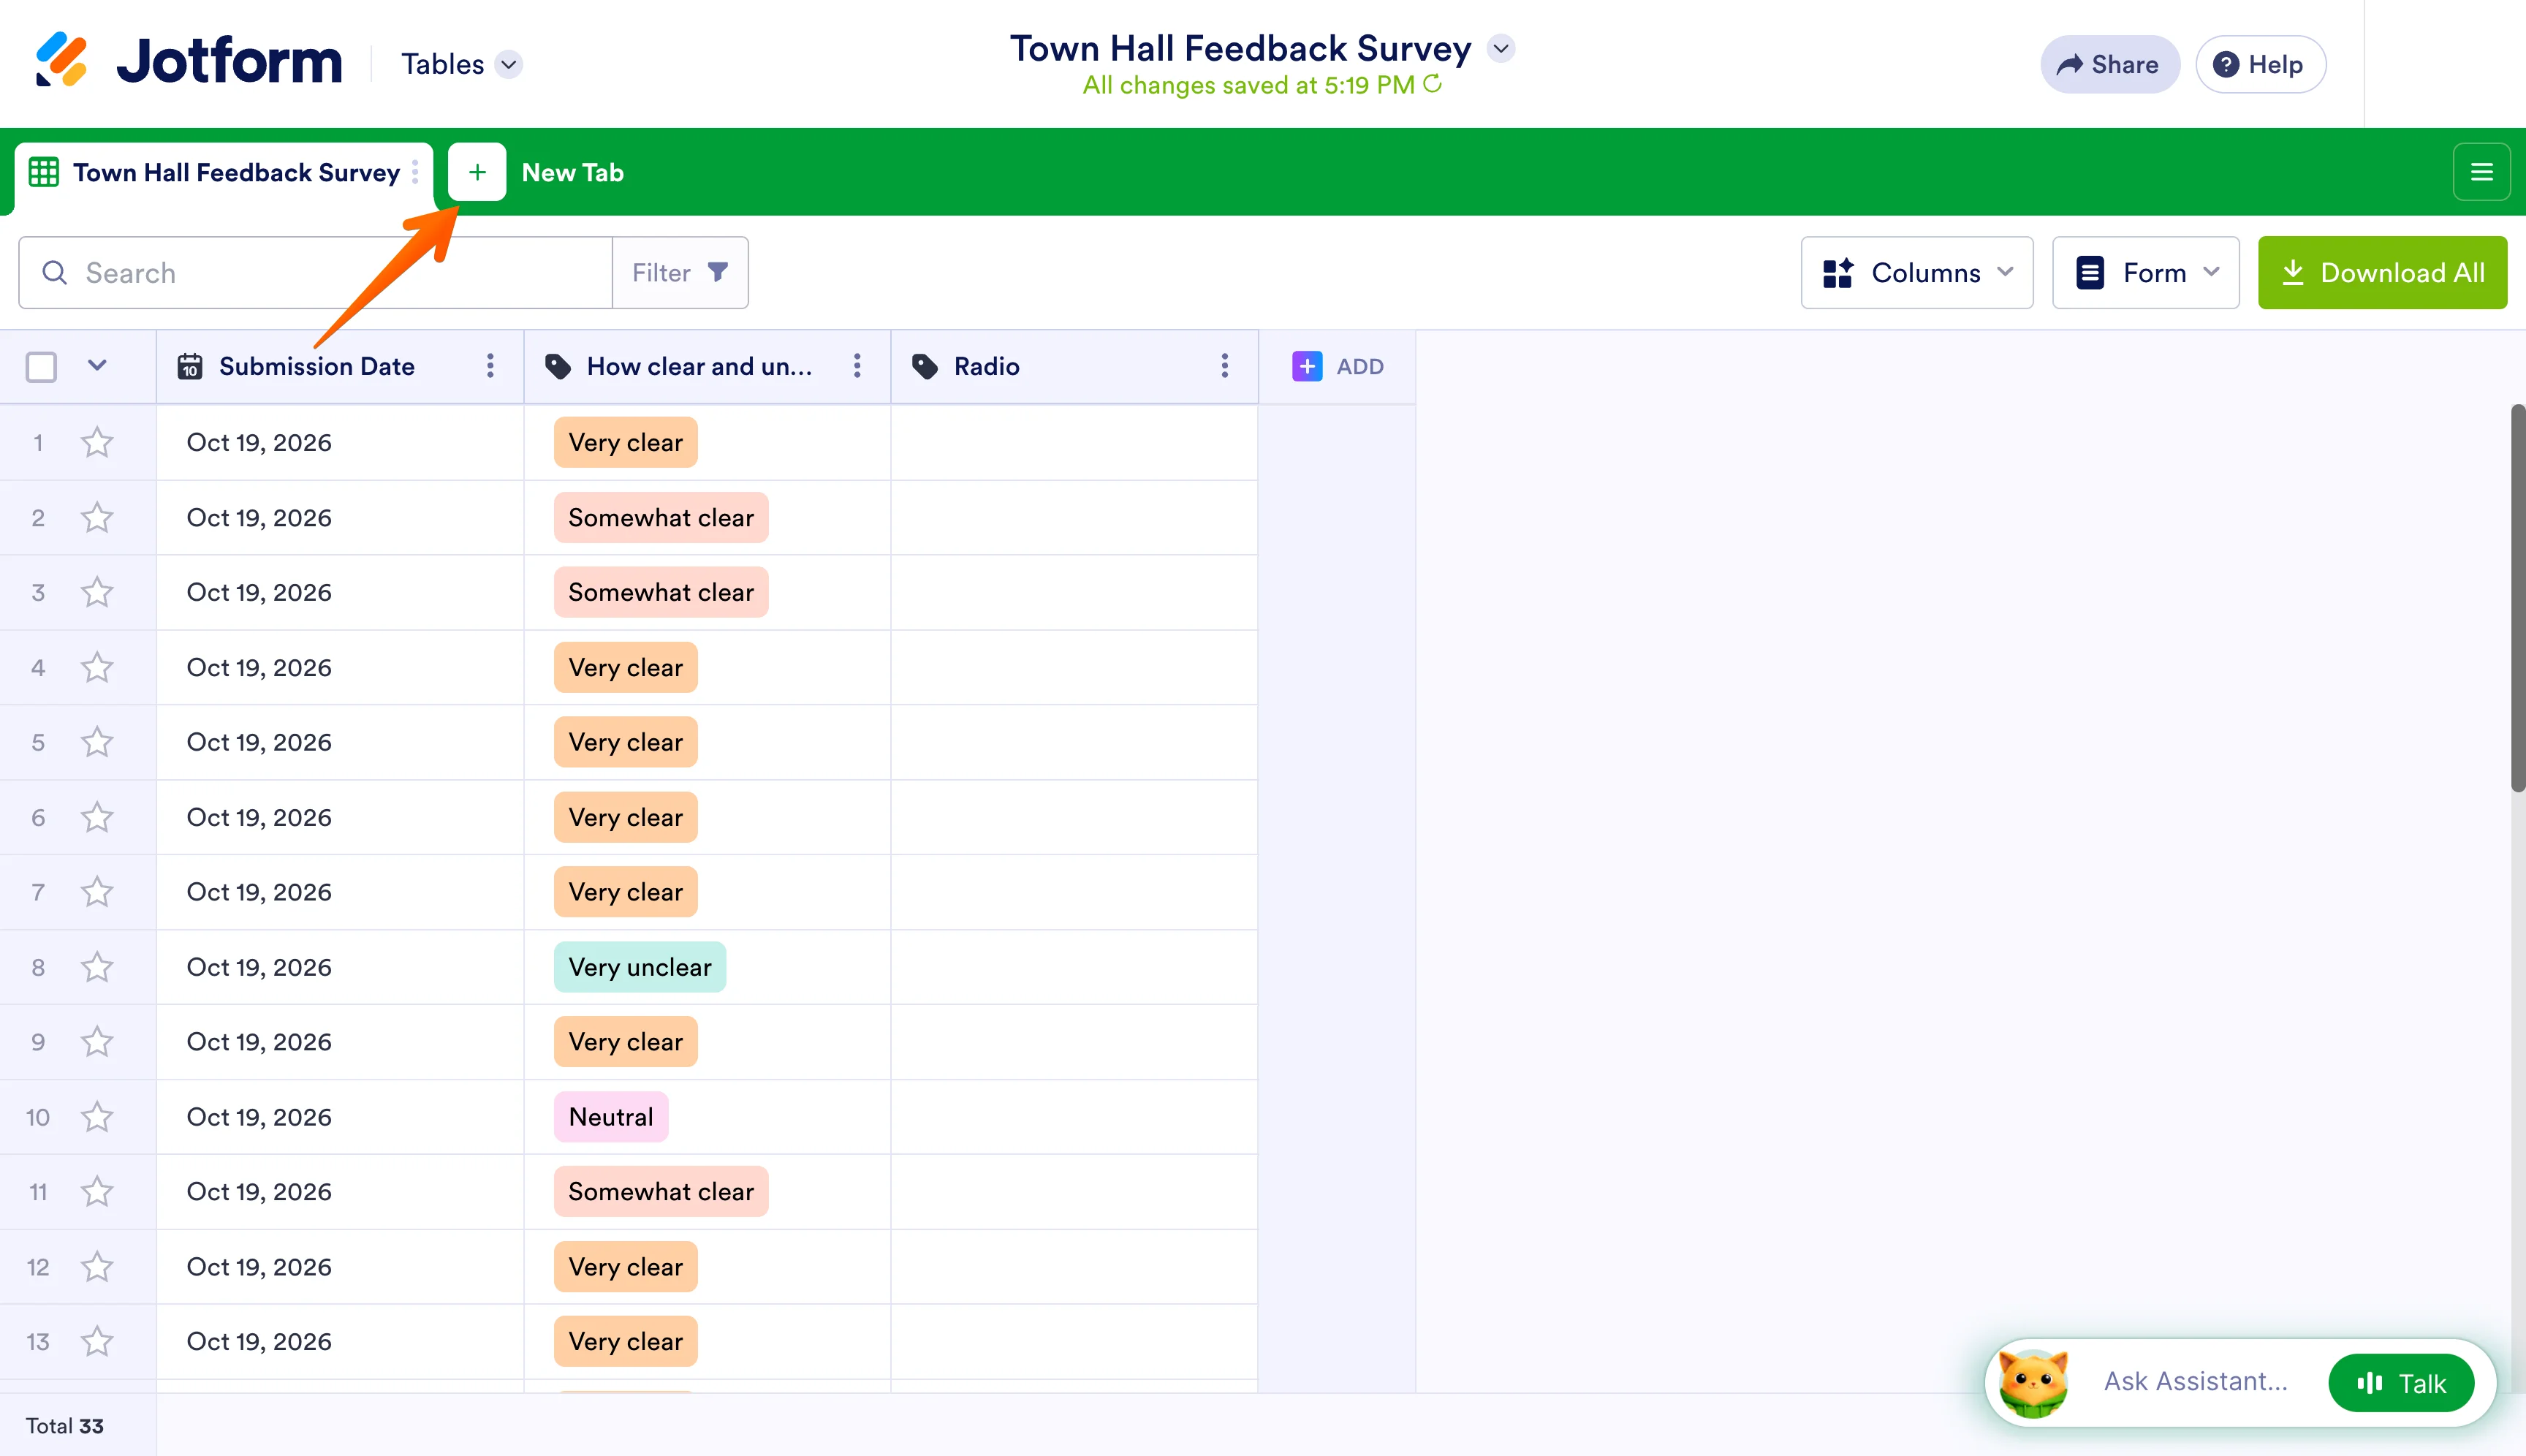2526x1456 pixels.
Task: Click the Jotform logo
Action: (189, 61)
